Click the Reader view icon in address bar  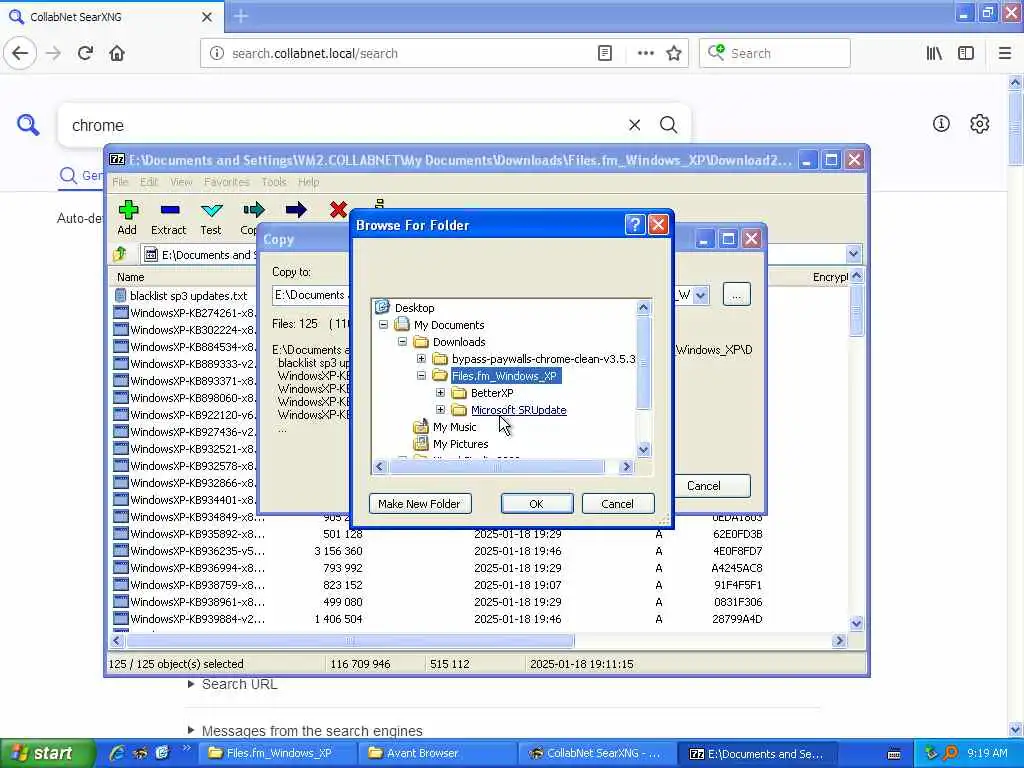click(x=605, y=53)
